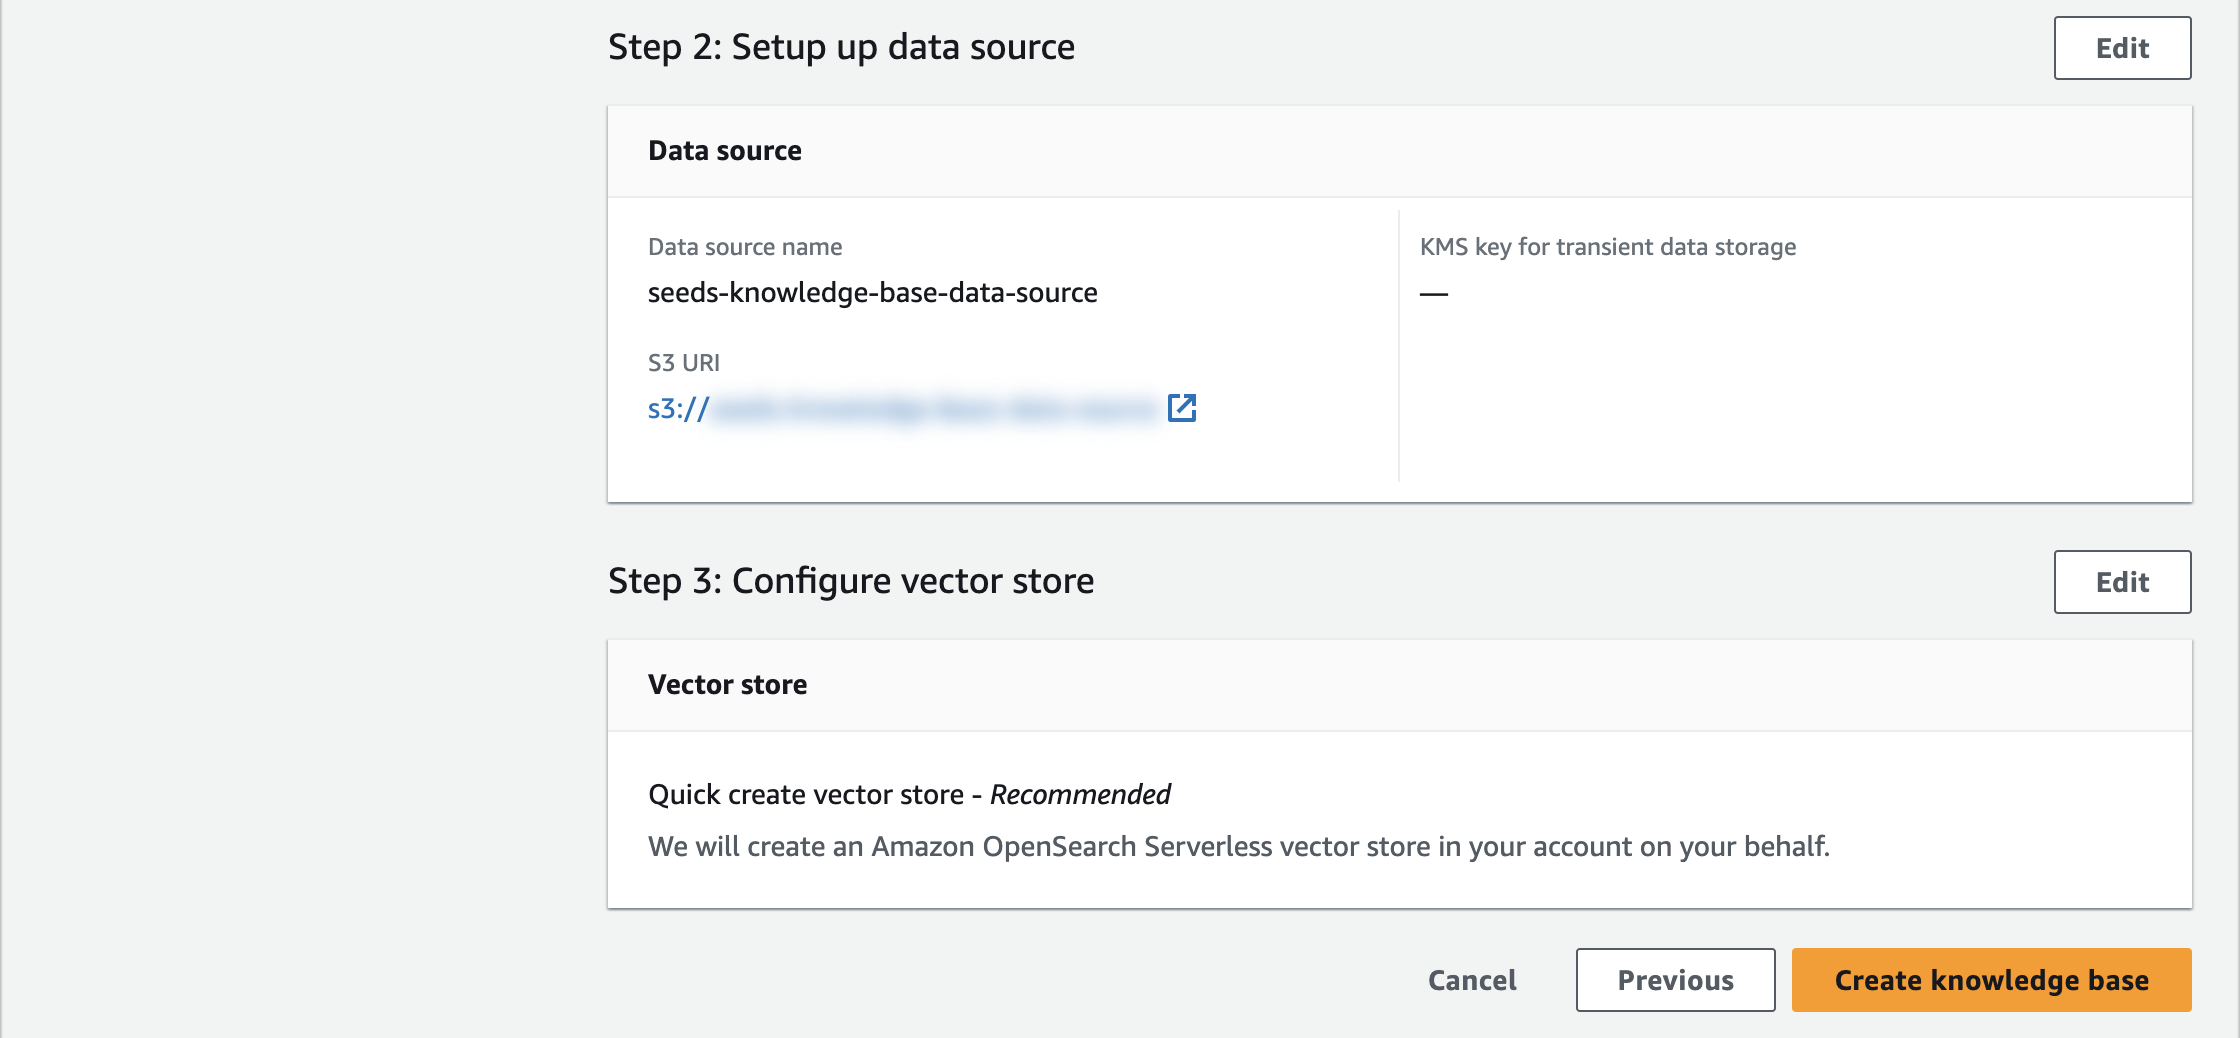Click the empty KMS key dash value
This screenshot has width=2240, height=1038.
tap(1434, 294)
